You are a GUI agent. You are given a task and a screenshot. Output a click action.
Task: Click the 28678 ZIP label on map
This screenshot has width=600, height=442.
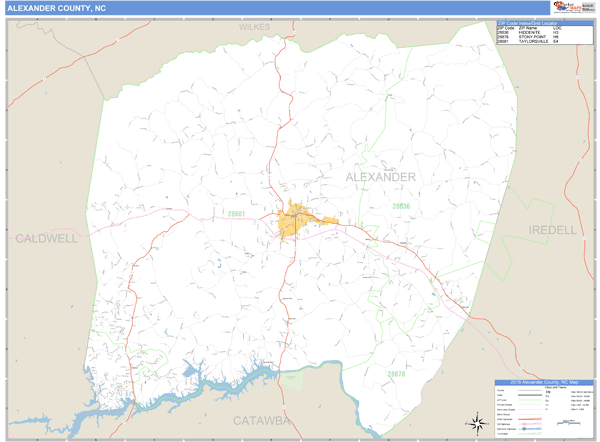(x=396, y=374)
